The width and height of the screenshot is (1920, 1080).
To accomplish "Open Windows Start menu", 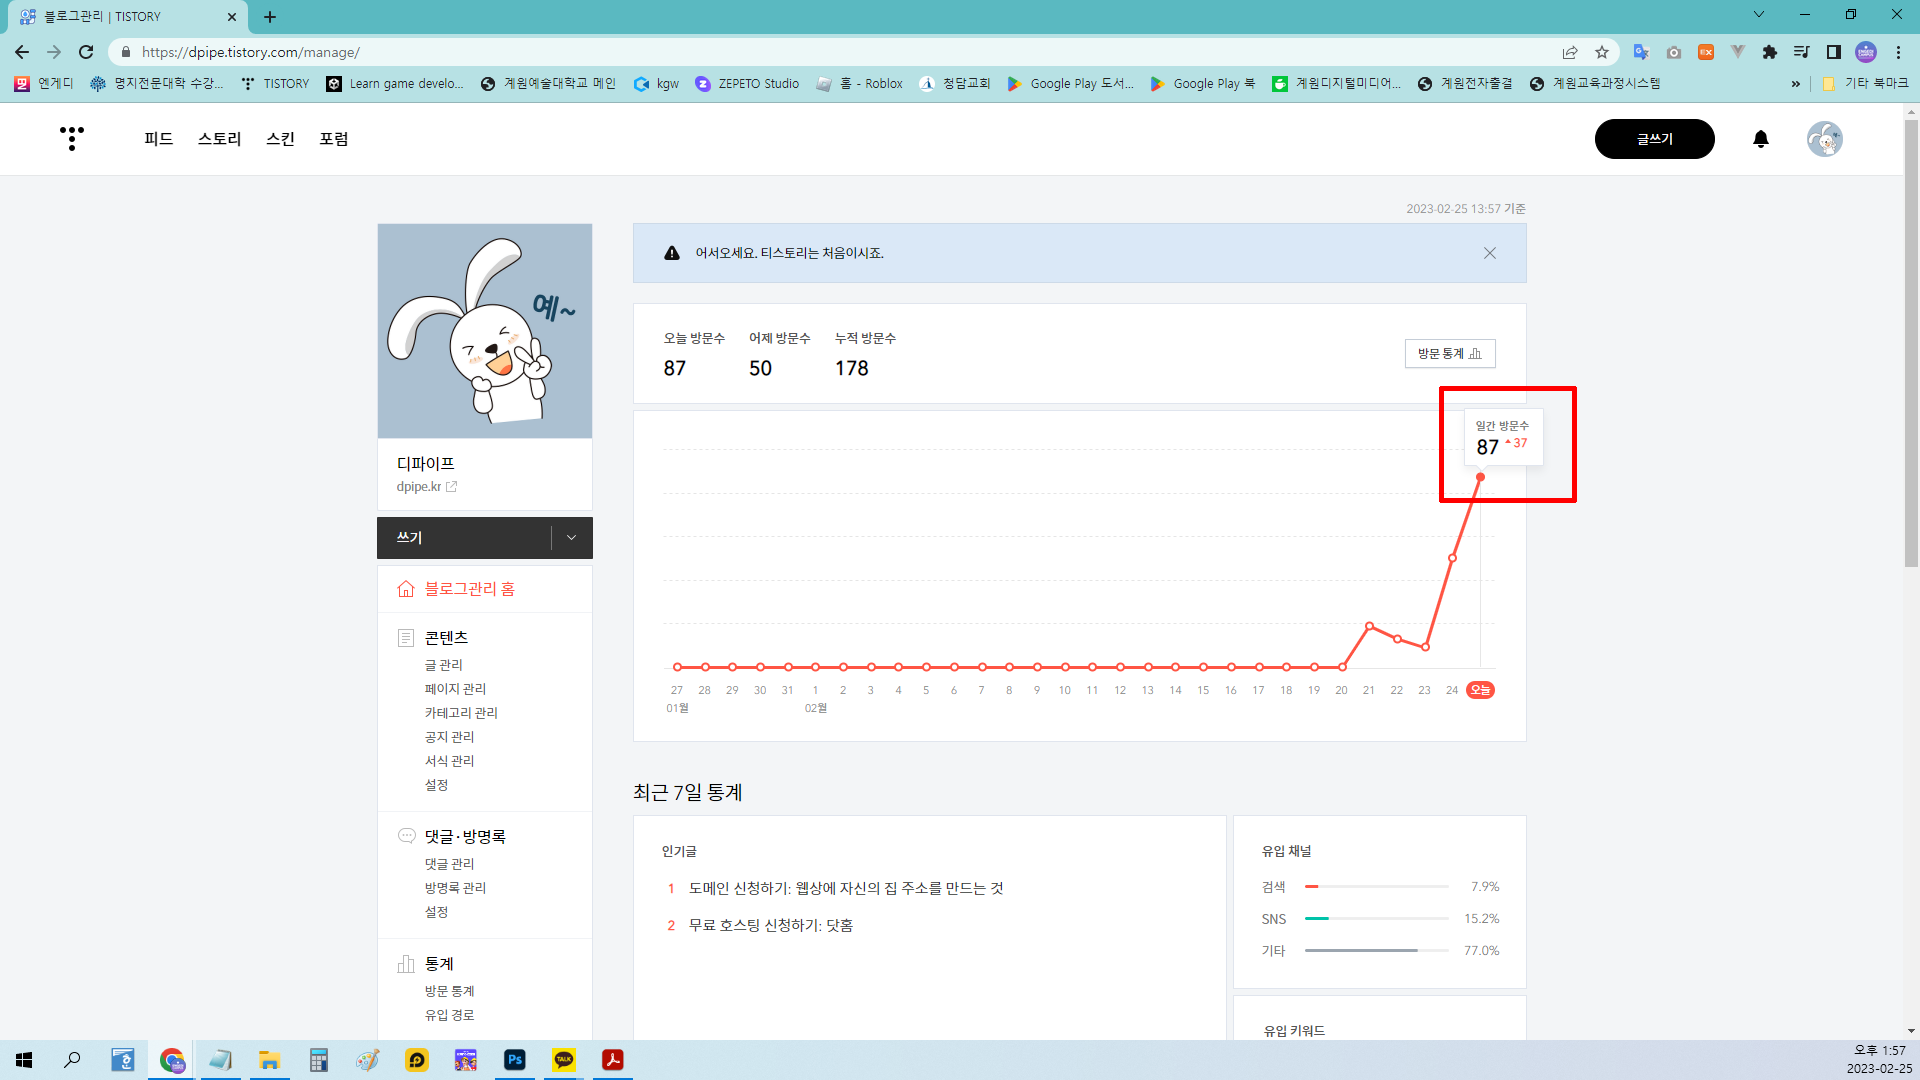I will [24, 1060].
